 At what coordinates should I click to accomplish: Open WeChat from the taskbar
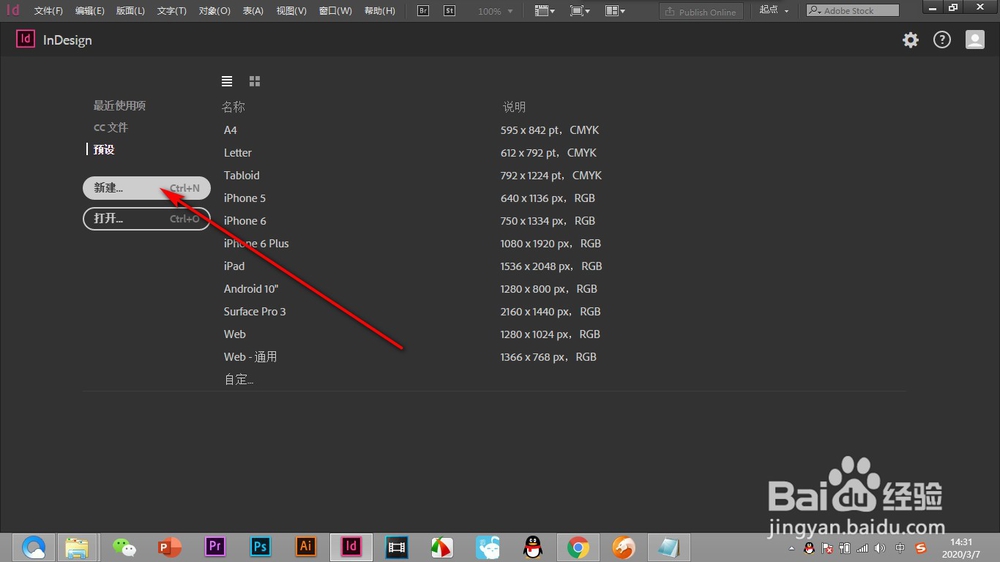click(124, 547)
